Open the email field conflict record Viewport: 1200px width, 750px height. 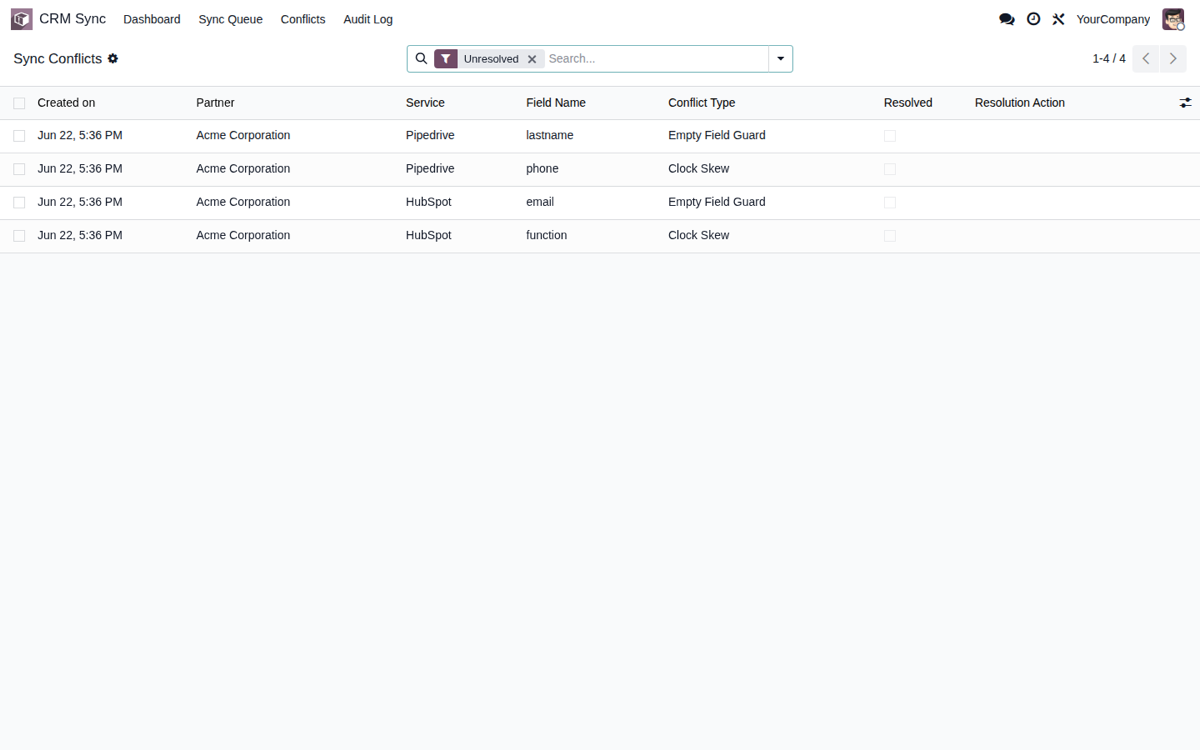tap(540, 202)
